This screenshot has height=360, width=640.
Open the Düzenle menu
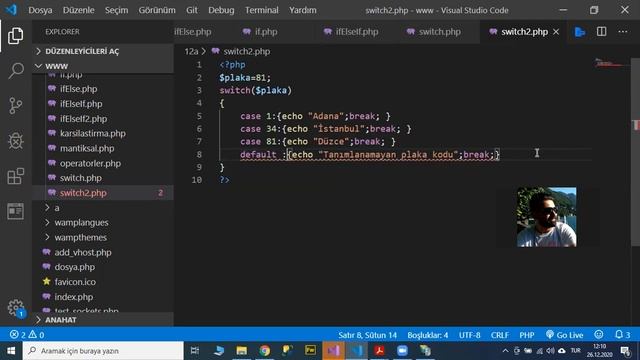click(78, 10)
